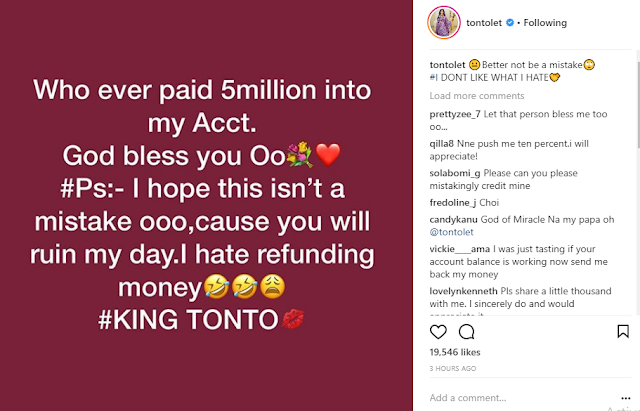The image size is (640, 411).
Task: Expand Load more comments
Action: [x=477, y=96]
